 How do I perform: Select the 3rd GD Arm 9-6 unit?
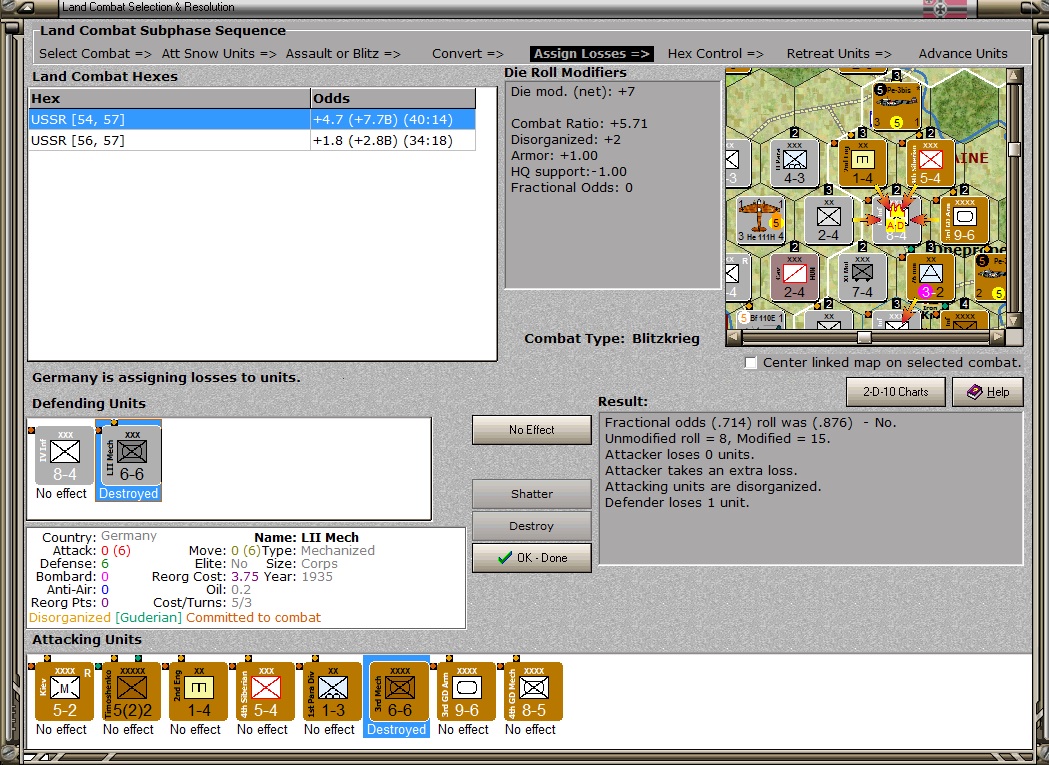point(466,691)
